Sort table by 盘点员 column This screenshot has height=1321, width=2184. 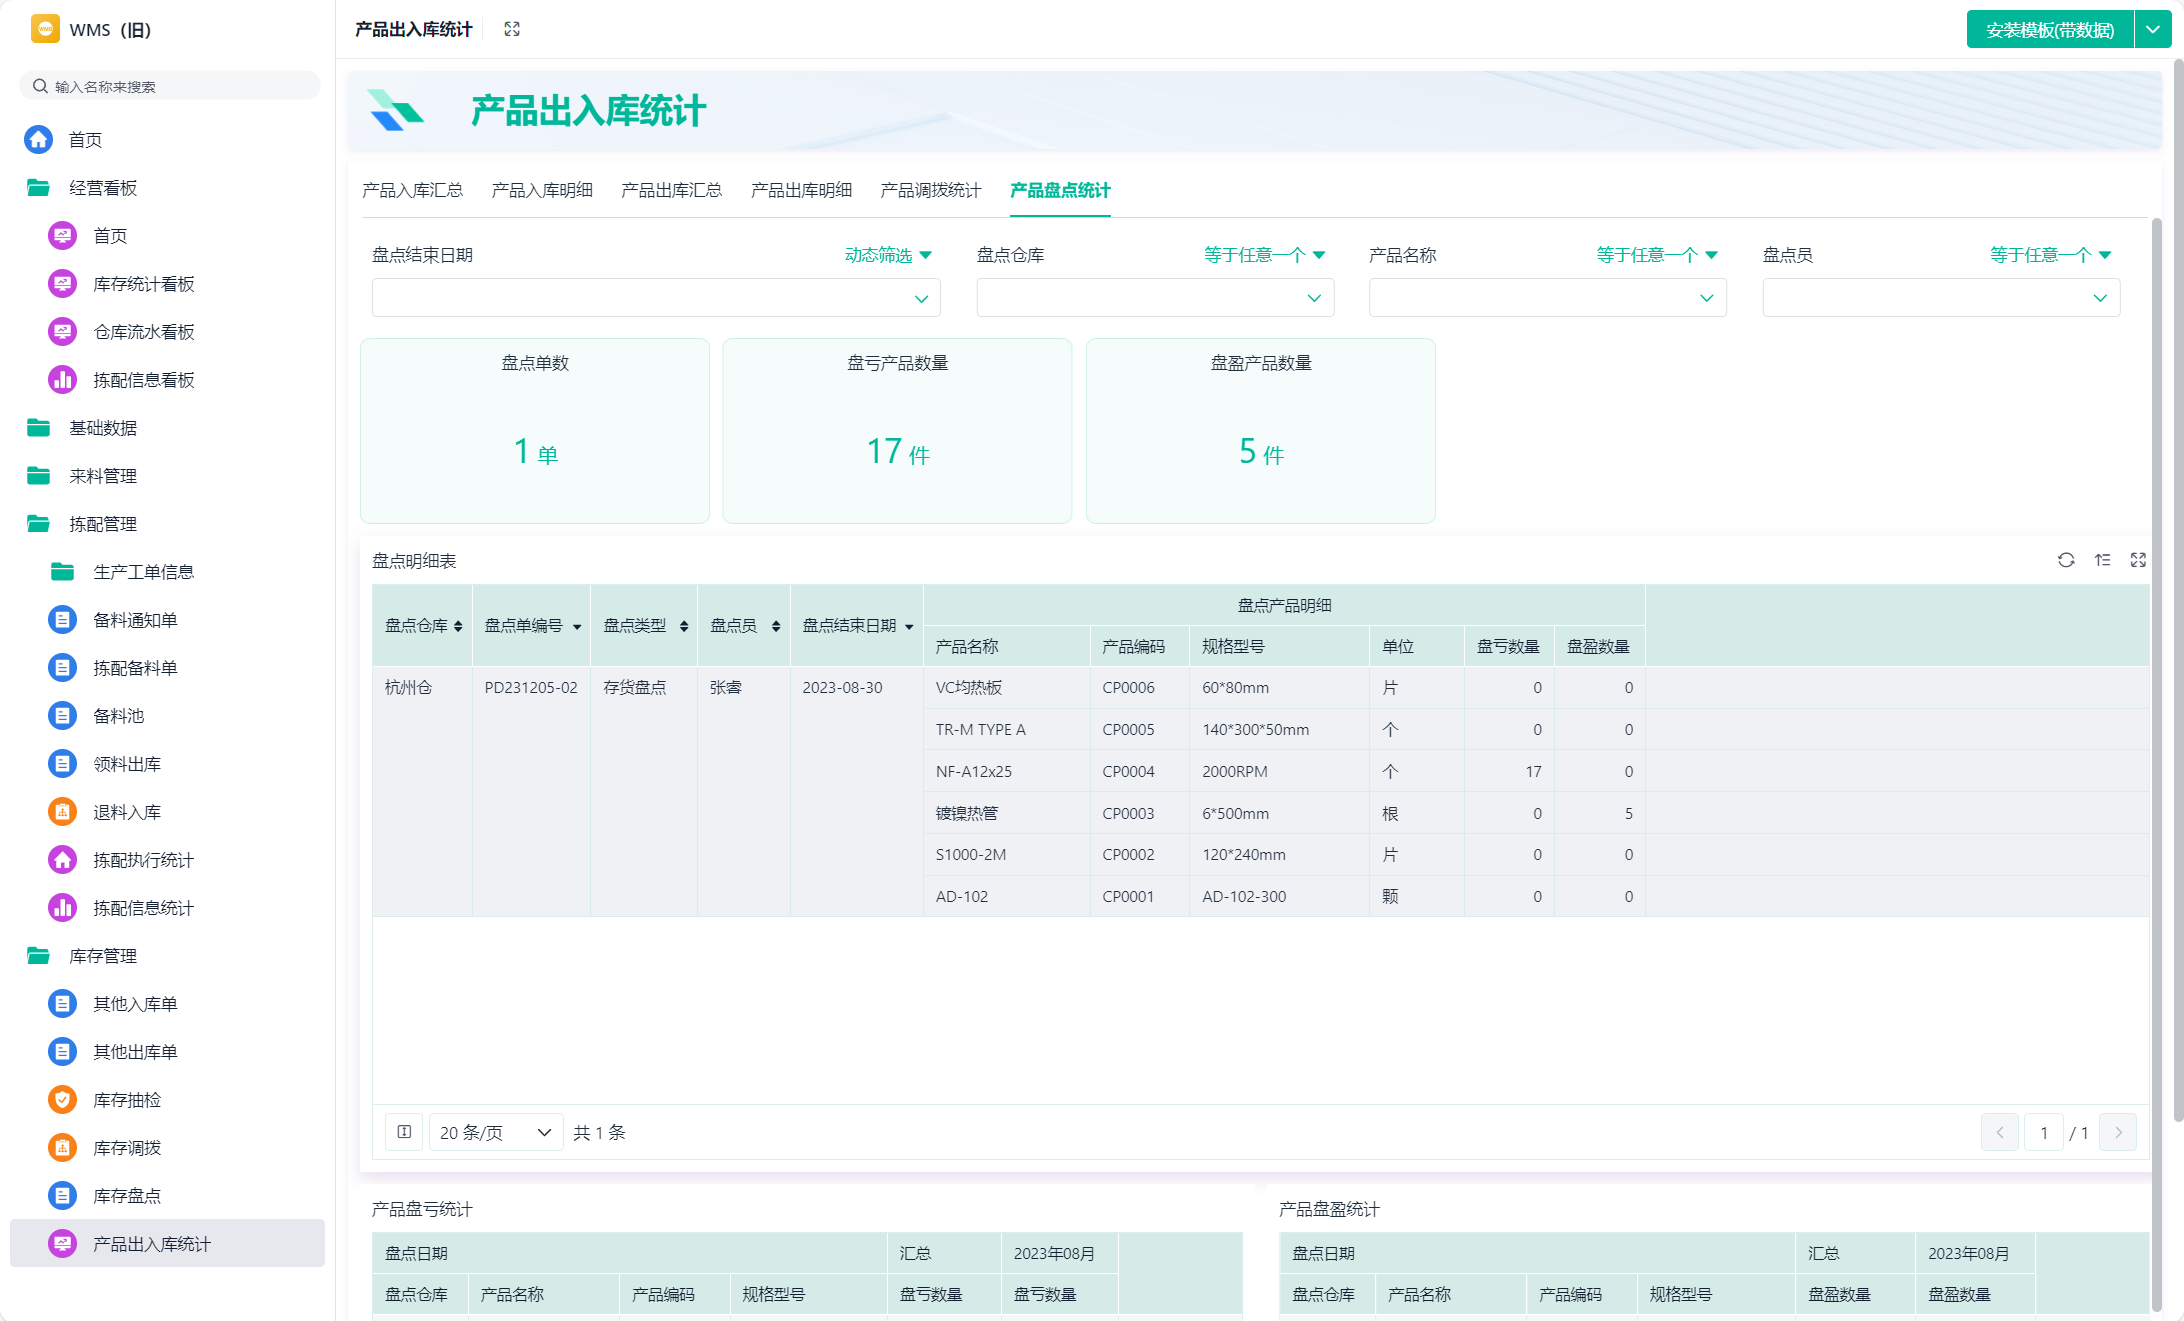pyautogui.click(x=776, y=626)
